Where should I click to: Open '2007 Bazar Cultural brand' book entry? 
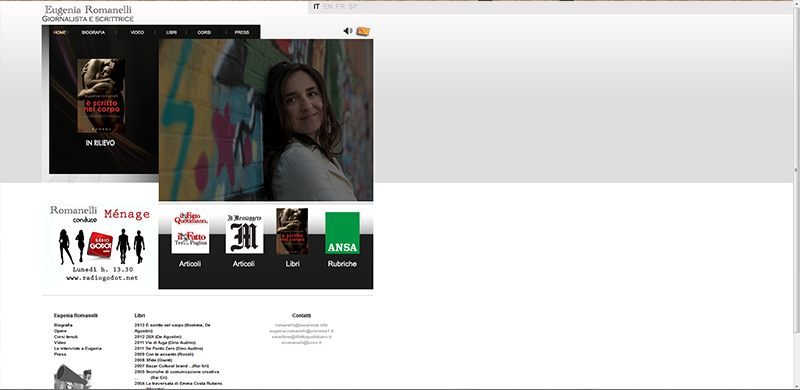coord(171,366)
